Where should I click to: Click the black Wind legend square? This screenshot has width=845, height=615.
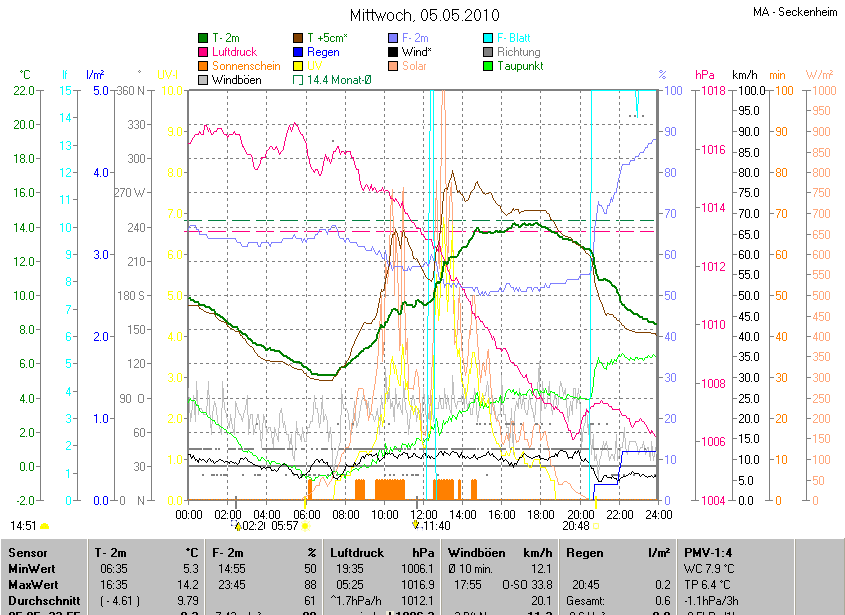click(393, 52)
